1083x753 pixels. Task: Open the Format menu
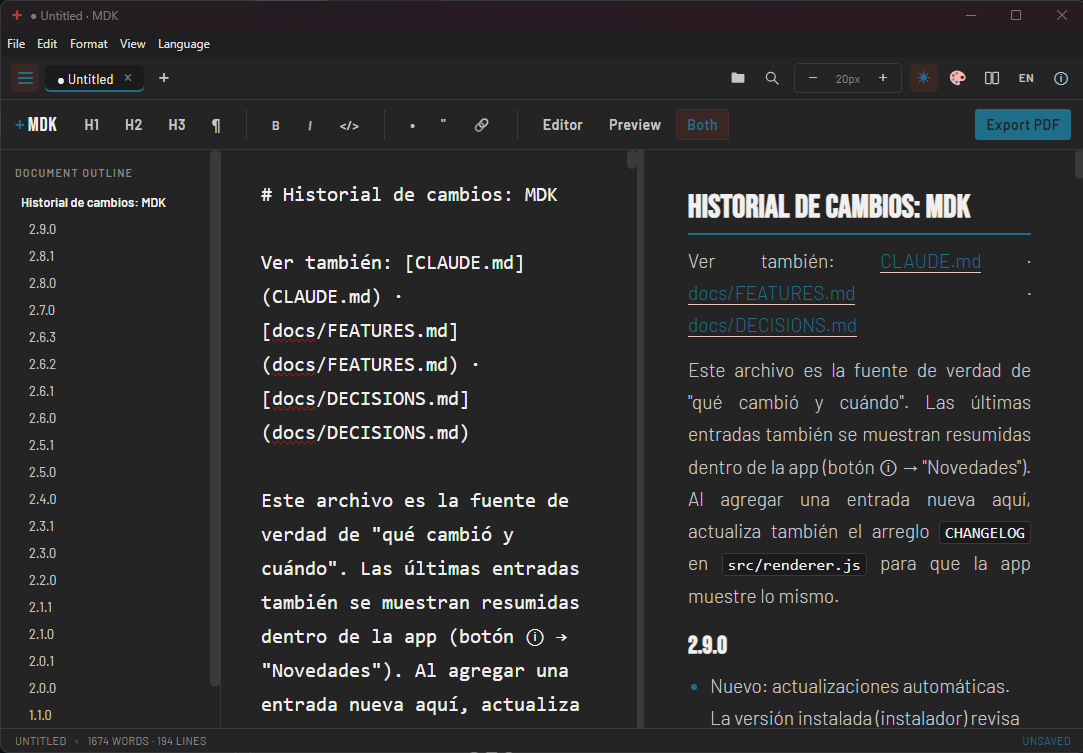(88, 44)
